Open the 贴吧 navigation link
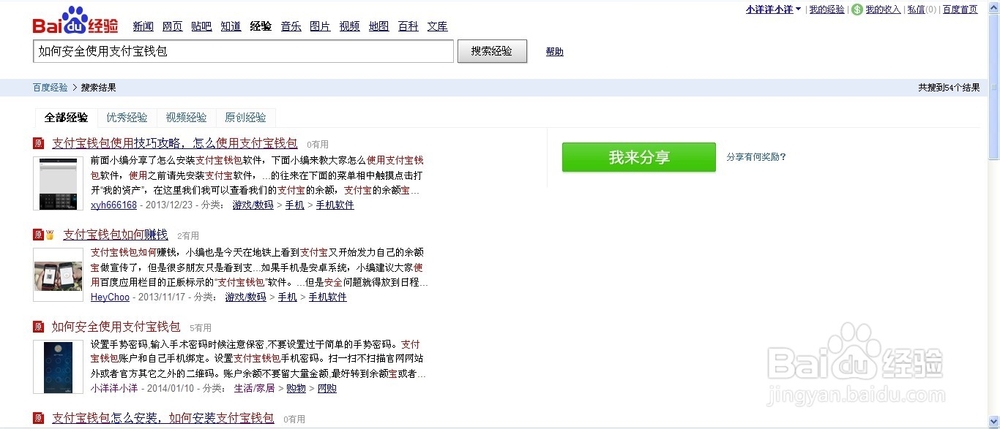The width and height of the screenshot is (1000, 429). point(202,26)
